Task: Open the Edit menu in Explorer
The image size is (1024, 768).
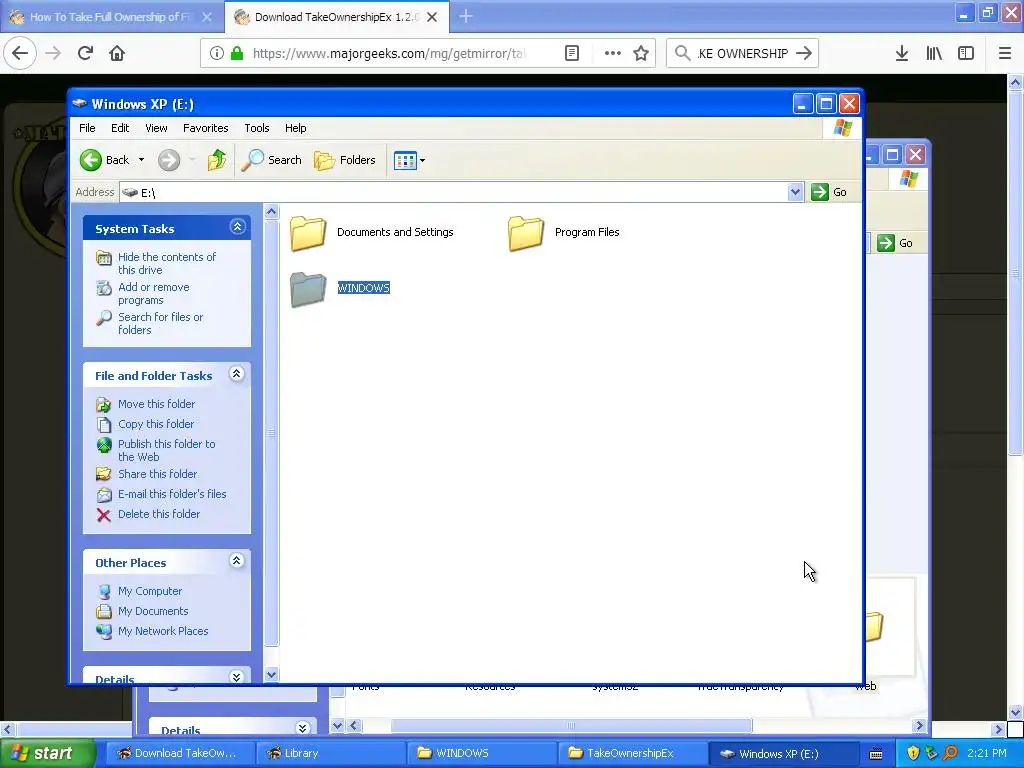Action: [120, 128]
